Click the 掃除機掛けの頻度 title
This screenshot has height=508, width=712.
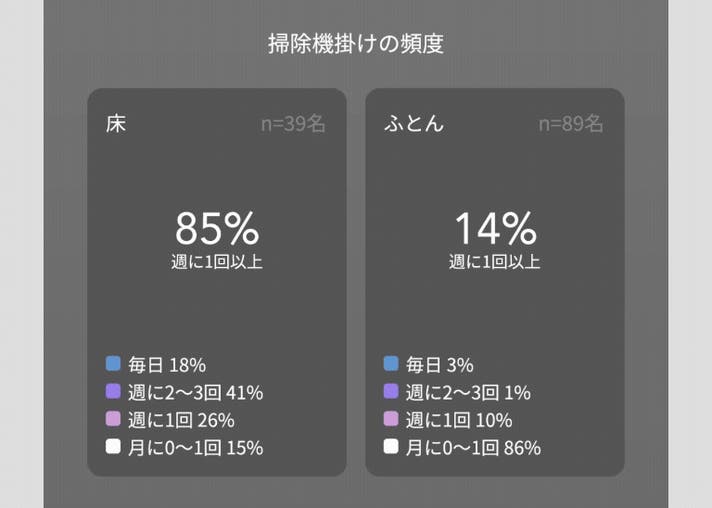(356, 44)
